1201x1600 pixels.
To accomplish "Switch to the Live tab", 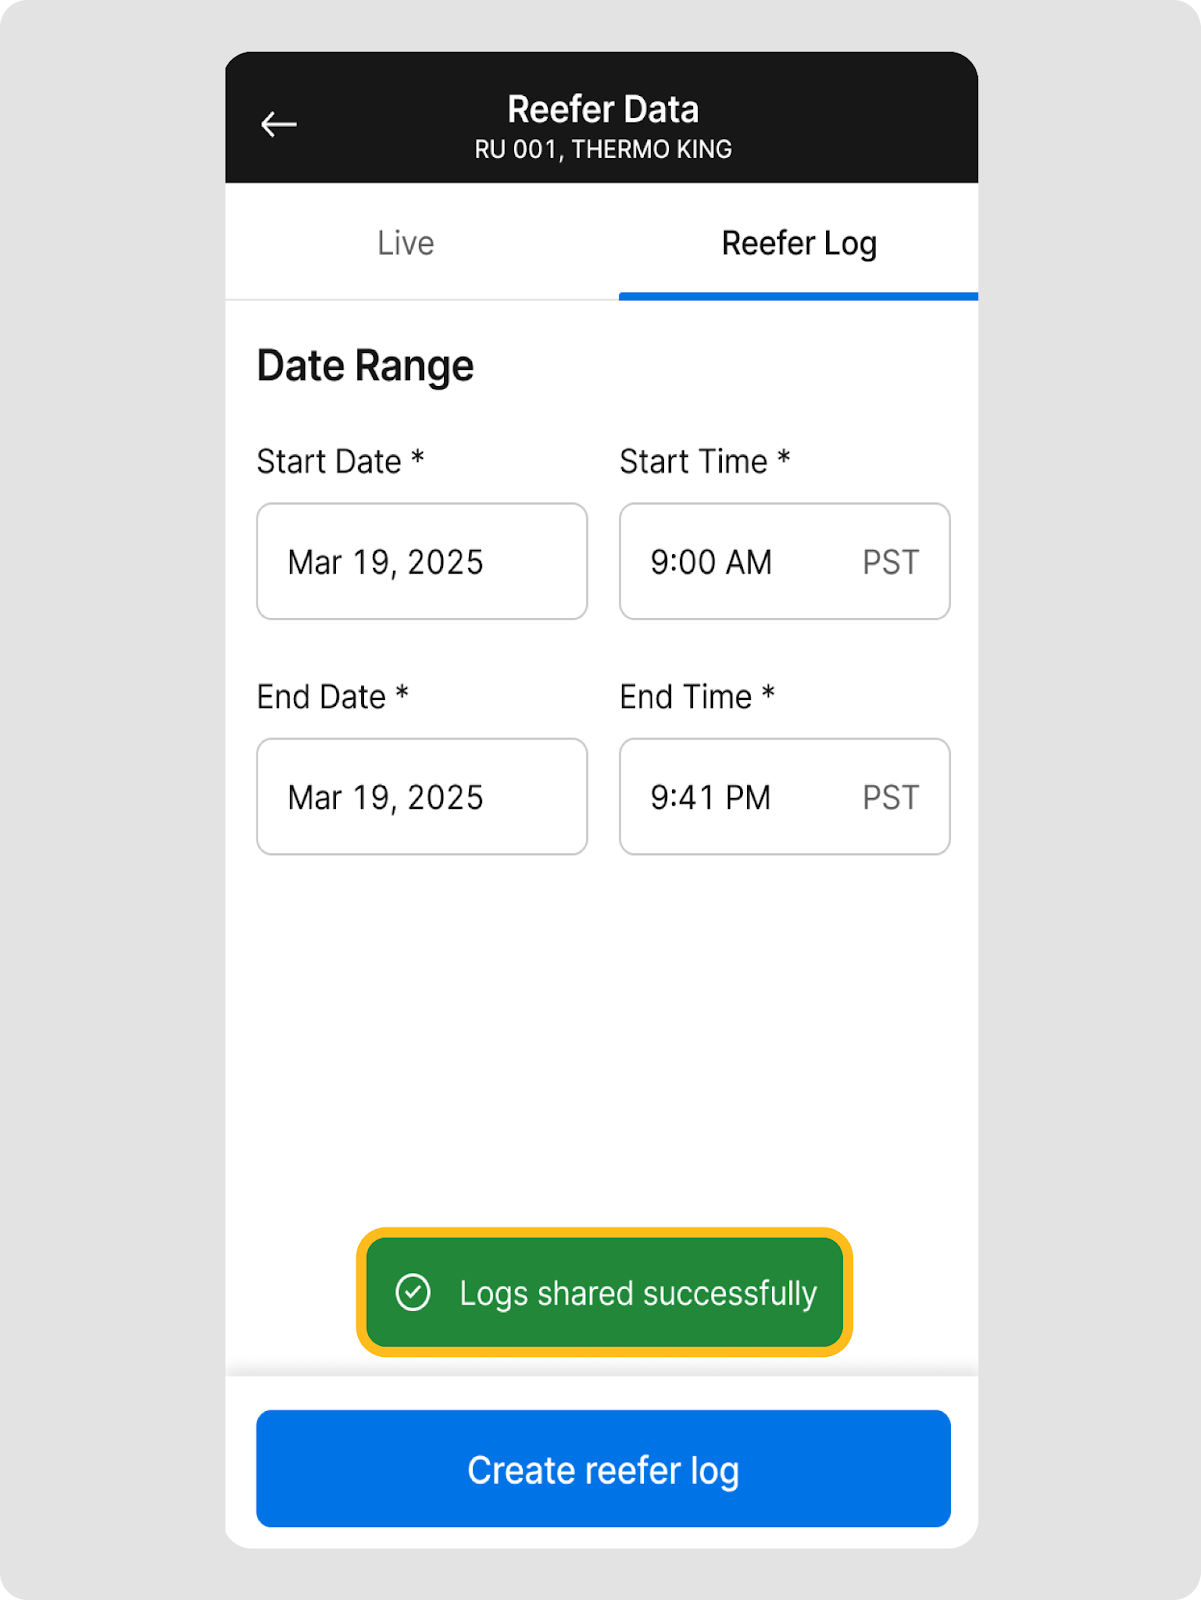I will 406,243.
